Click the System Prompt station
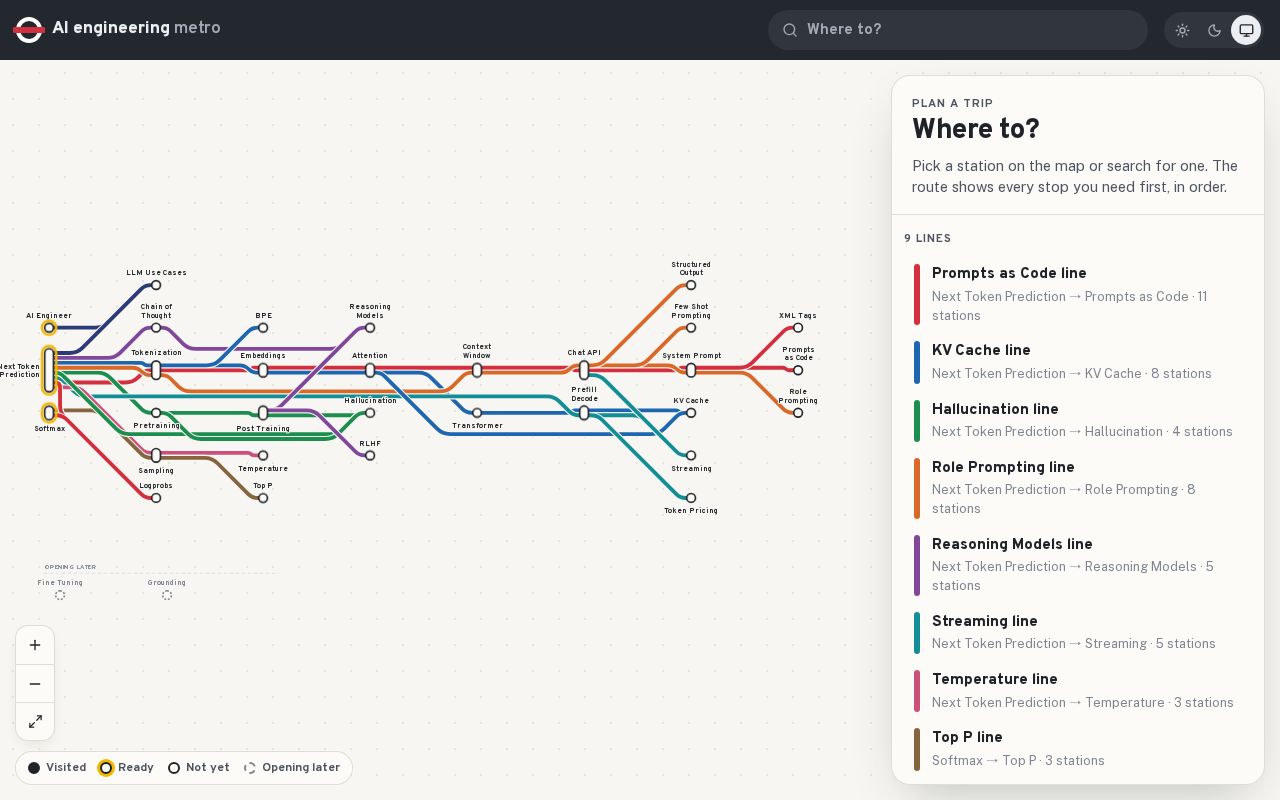Image resolution: width=1280 pixels, height=800 pixels. (691, 370)
